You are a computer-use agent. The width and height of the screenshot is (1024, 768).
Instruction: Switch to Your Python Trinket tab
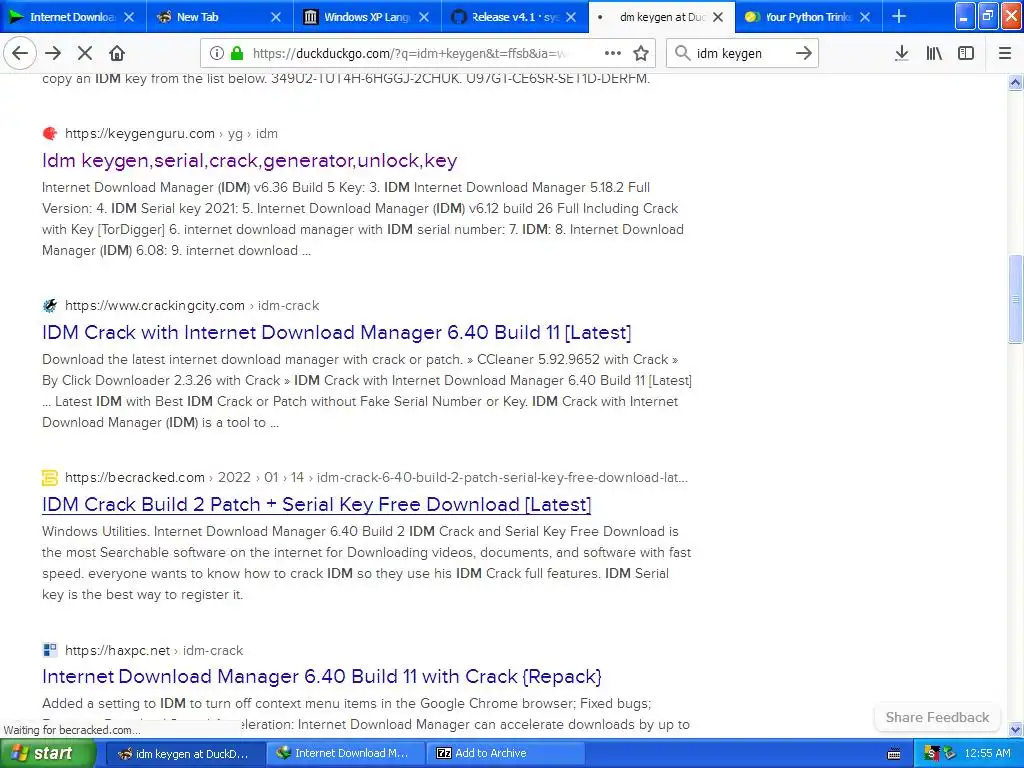[808, 17]
